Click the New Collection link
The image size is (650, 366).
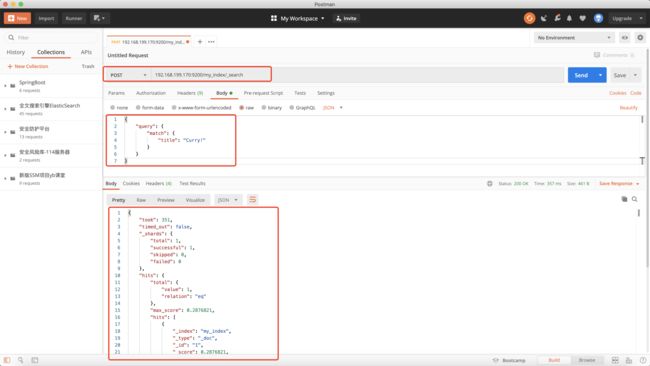tap(28, 66)
